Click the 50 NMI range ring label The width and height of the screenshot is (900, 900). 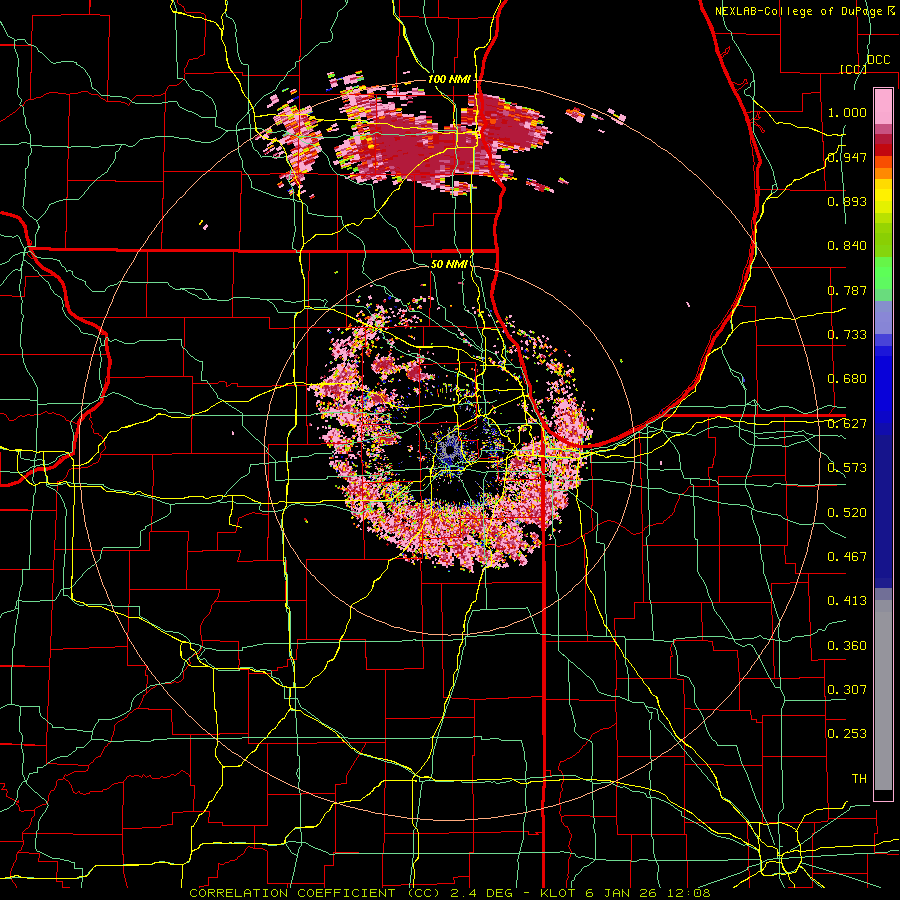449,264
